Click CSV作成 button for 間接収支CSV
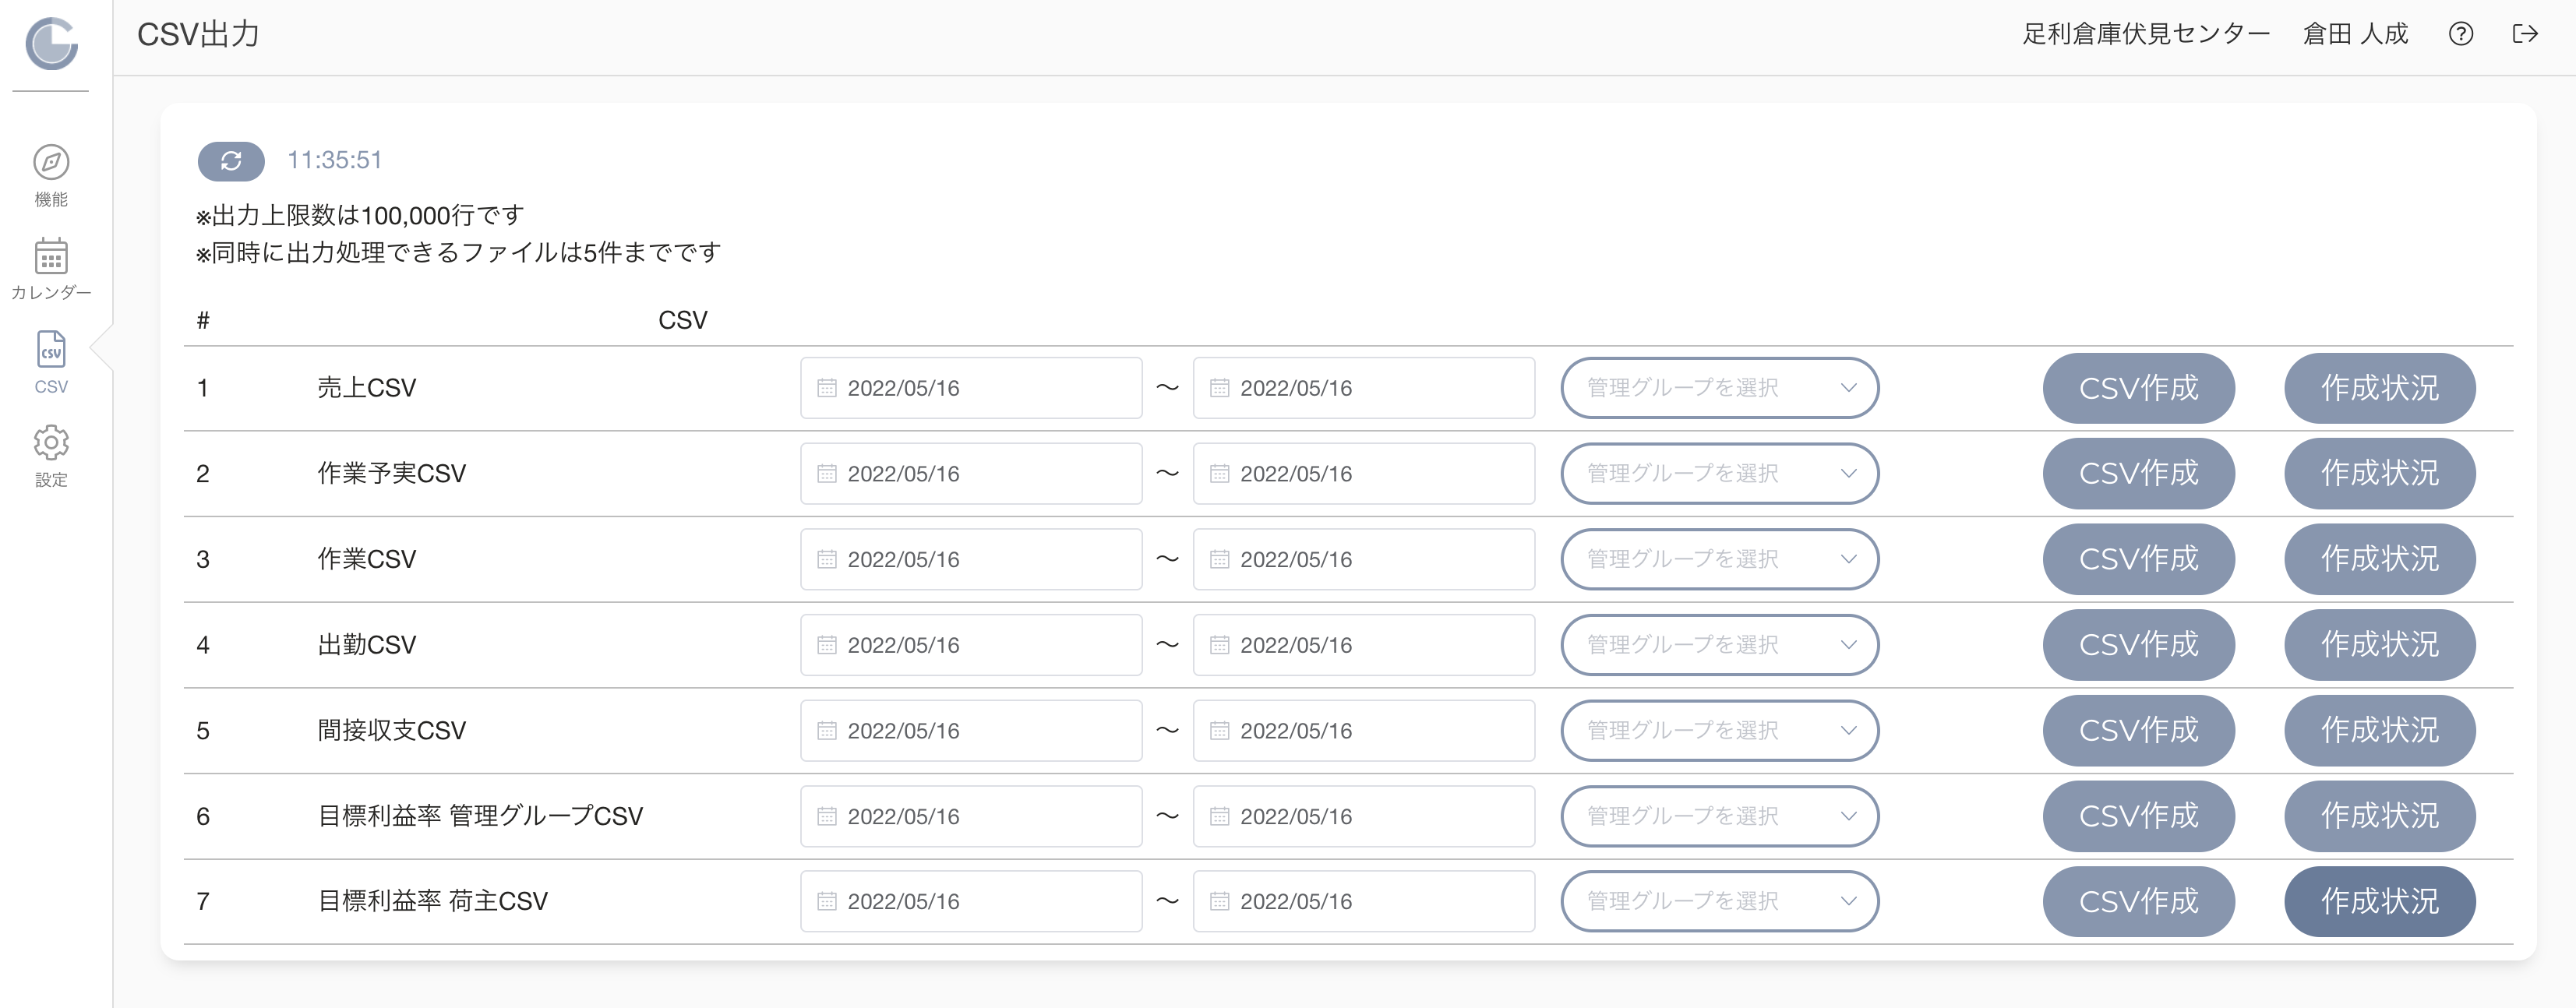 pos(2138,731)
